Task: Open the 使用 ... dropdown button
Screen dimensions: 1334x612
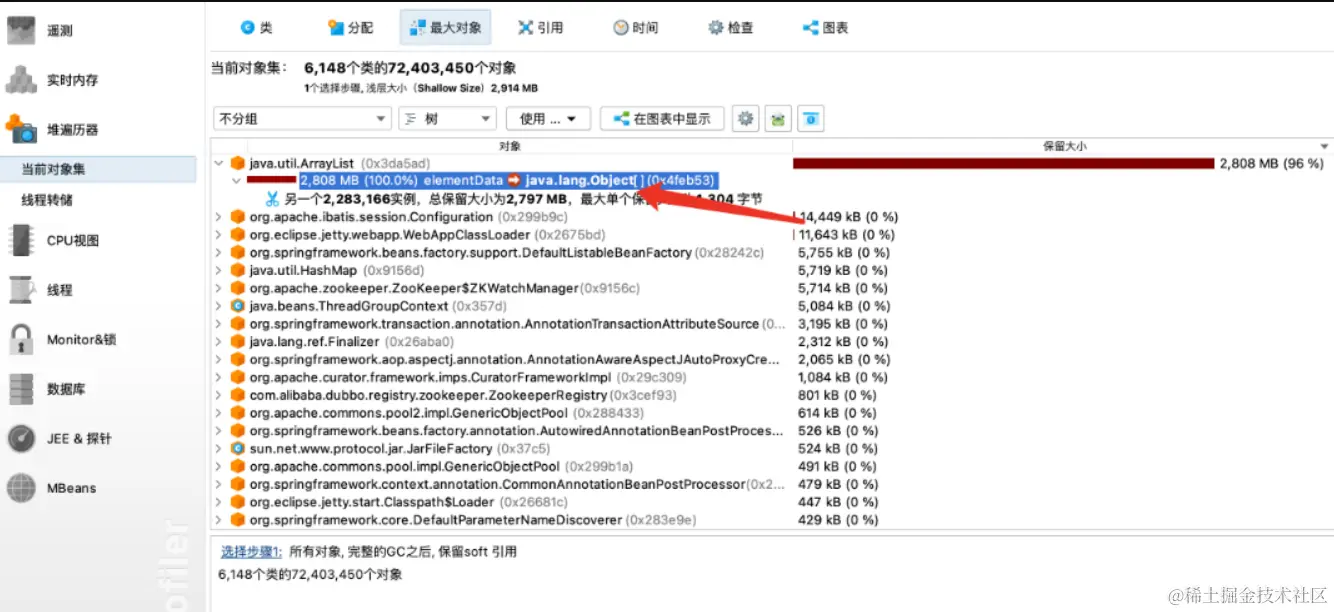Action: 549,119
